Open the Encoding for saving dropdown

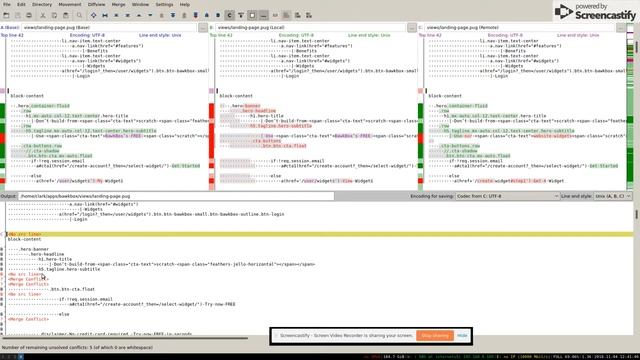(507, 196)
